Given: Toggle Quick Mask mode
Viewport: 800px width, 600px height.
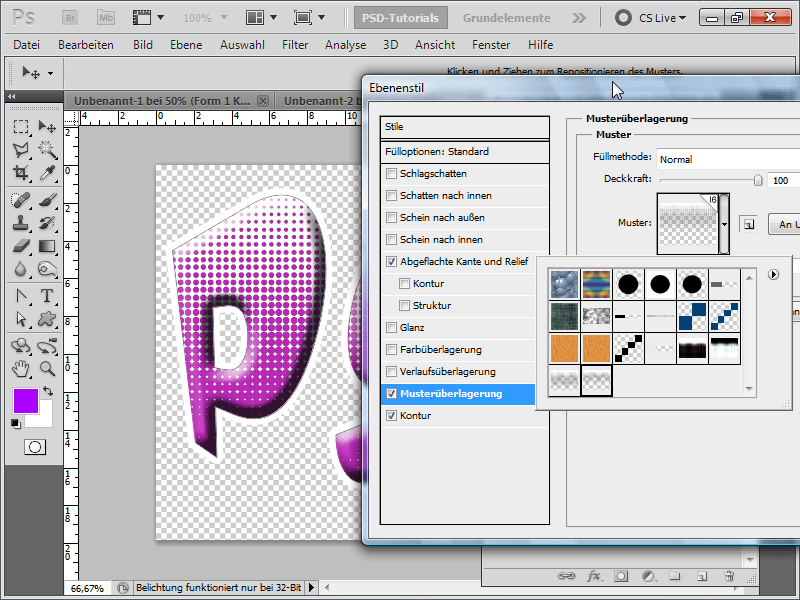Looking at the screenshot, I should (x=35, y=447).
